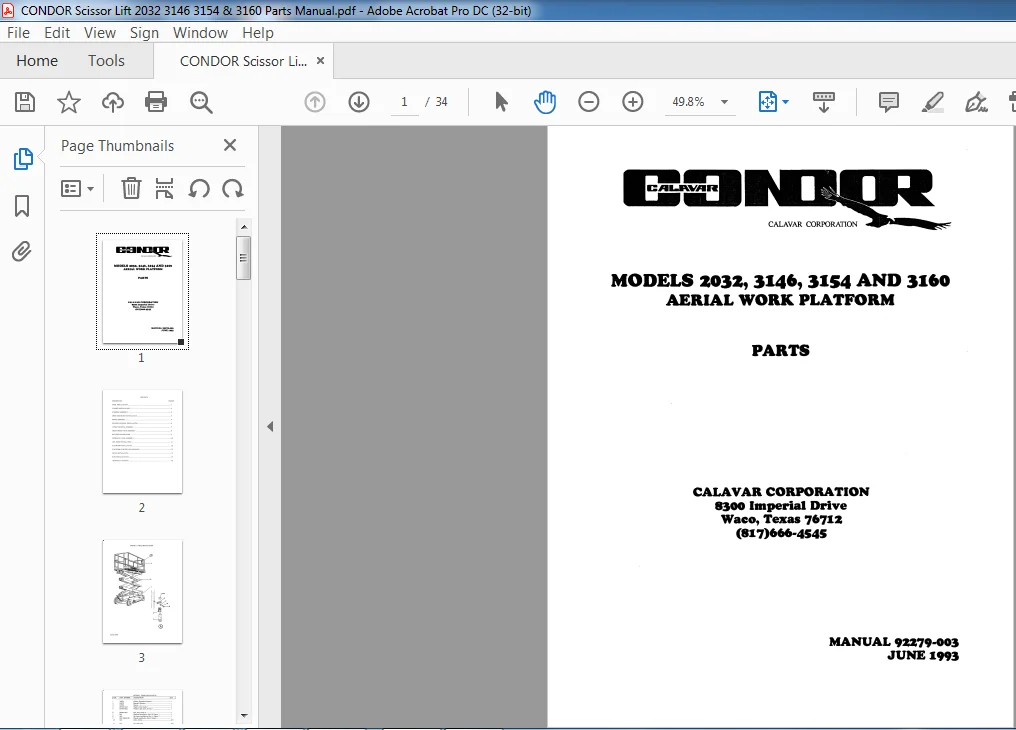Select the Highlight text pen

932,102
